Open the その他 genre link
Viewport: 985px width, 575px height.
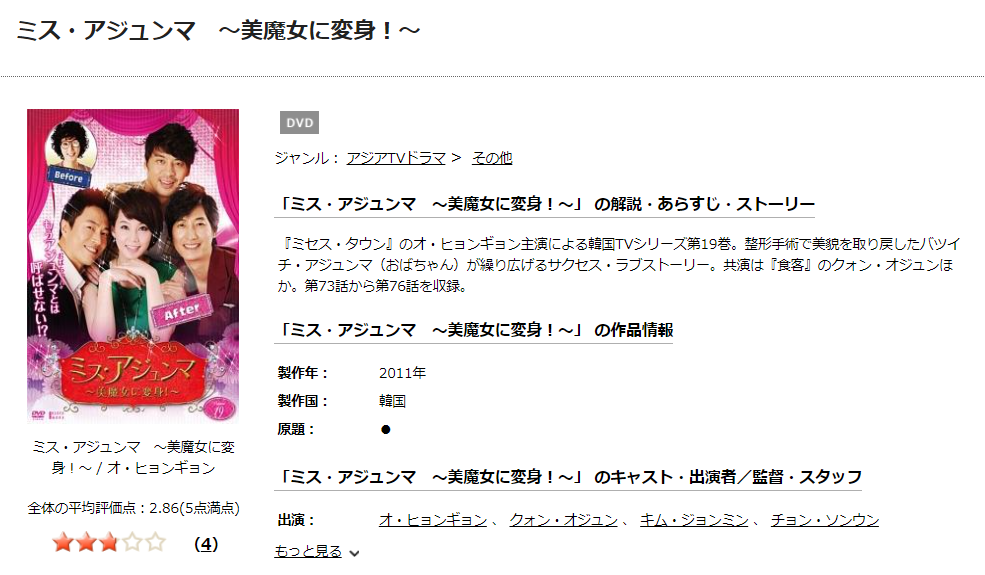click(492, 158)
